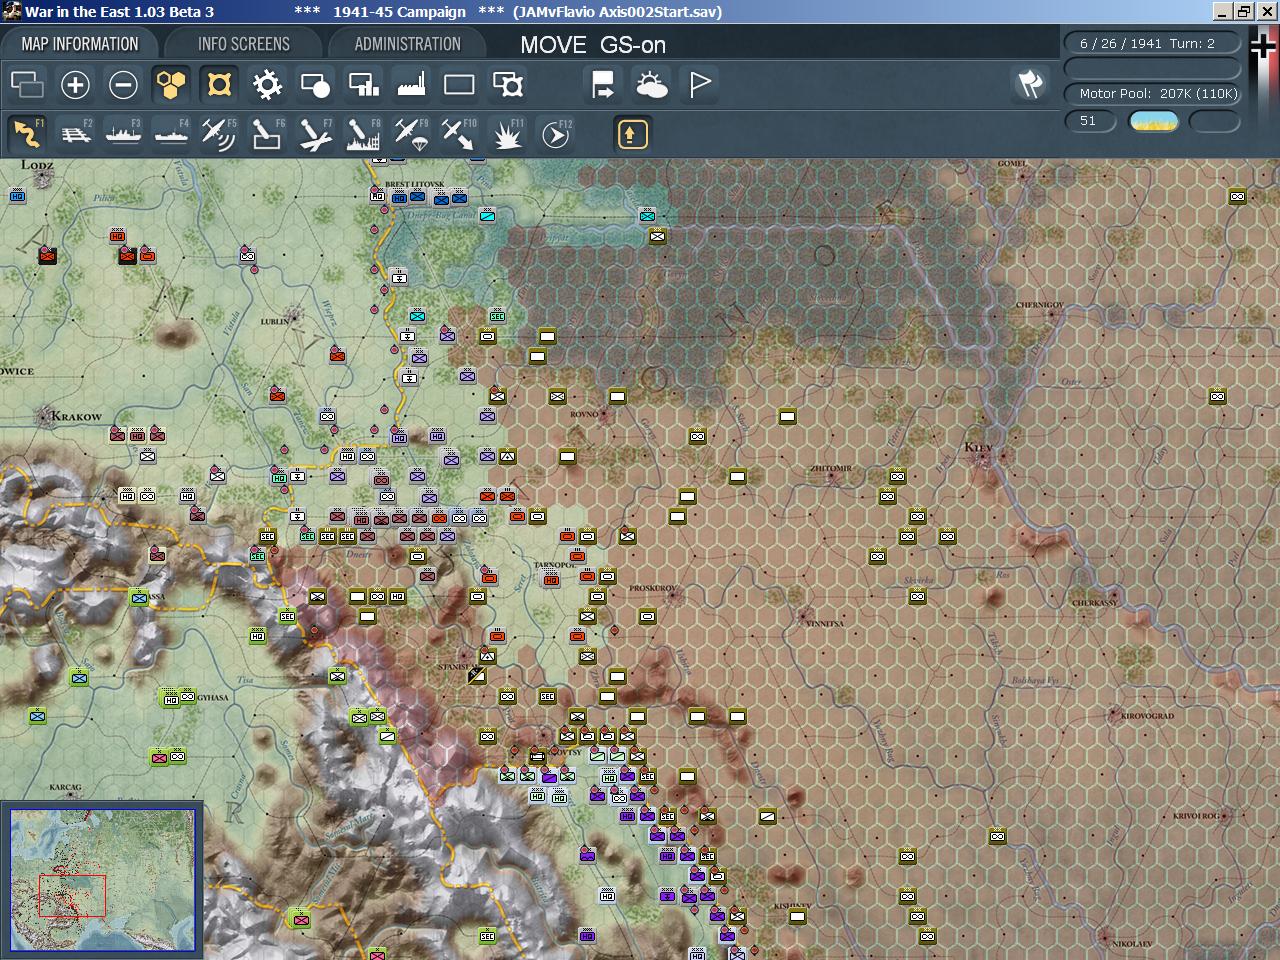This screenshot has width=1280, height=960.
Task: Minimize the War in the East window
Action: point(1222,11)
